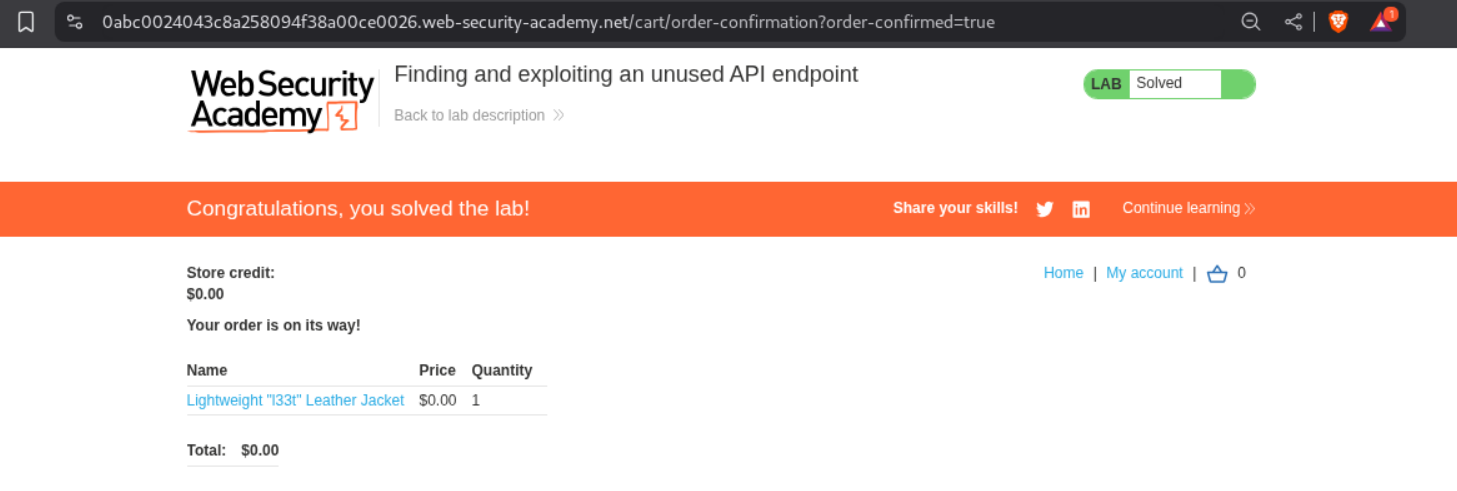Click the Continue learning link
Screen dimensions: 1457x491
point(1180,208)
